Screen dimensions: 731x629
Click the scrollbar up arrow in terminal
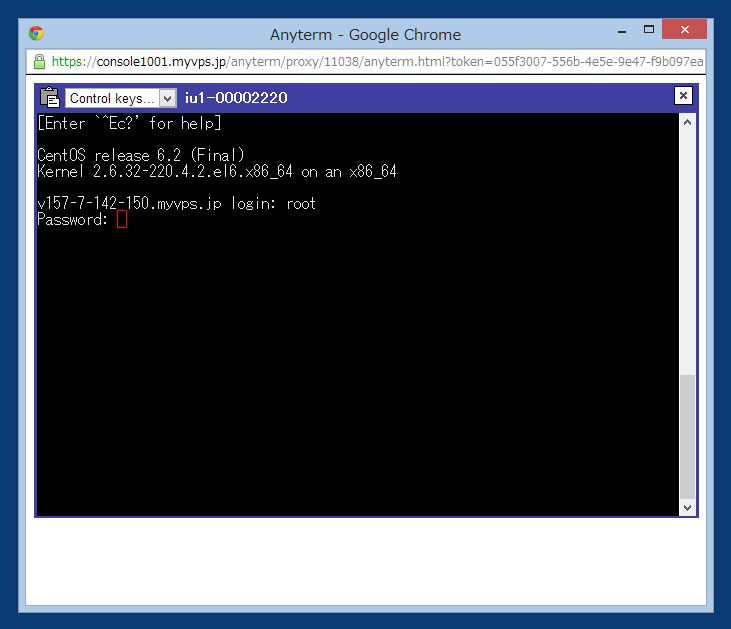pos(687,123)
